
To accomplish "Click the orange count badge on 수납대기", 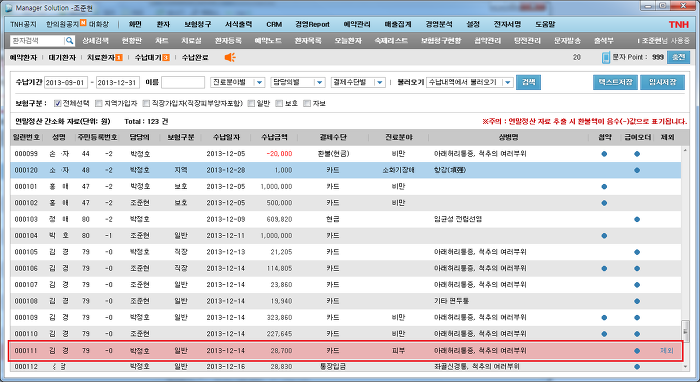I will tap(166, 57).
